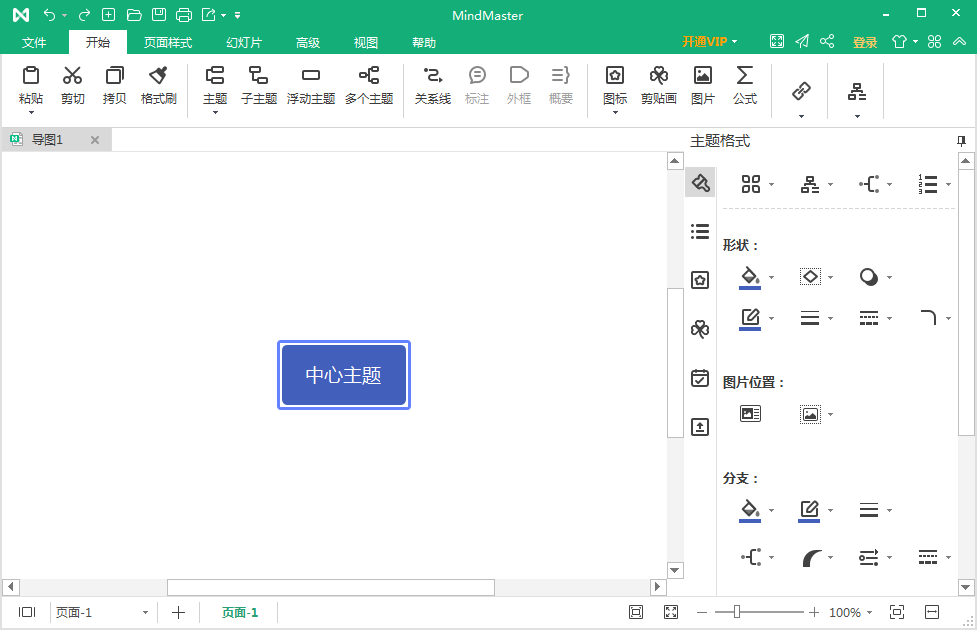Open the task calendar icon in sidebar
This screenshot has width=977, height=630.
700,378
